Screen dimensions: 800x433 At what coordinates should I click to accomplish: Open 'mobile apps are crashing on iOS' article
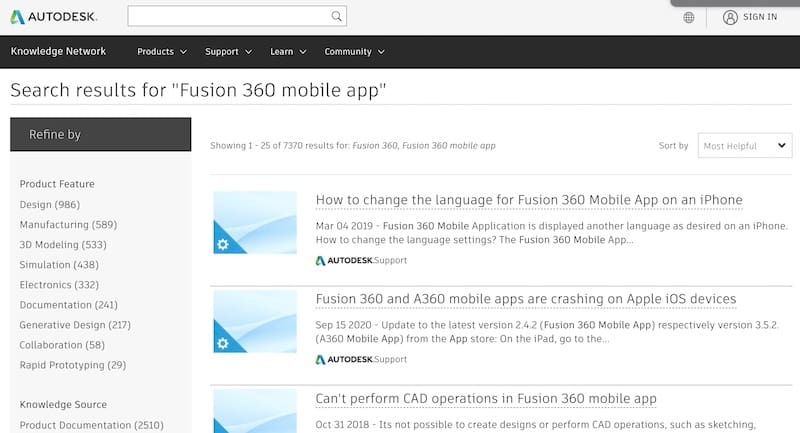click(526, 299)
